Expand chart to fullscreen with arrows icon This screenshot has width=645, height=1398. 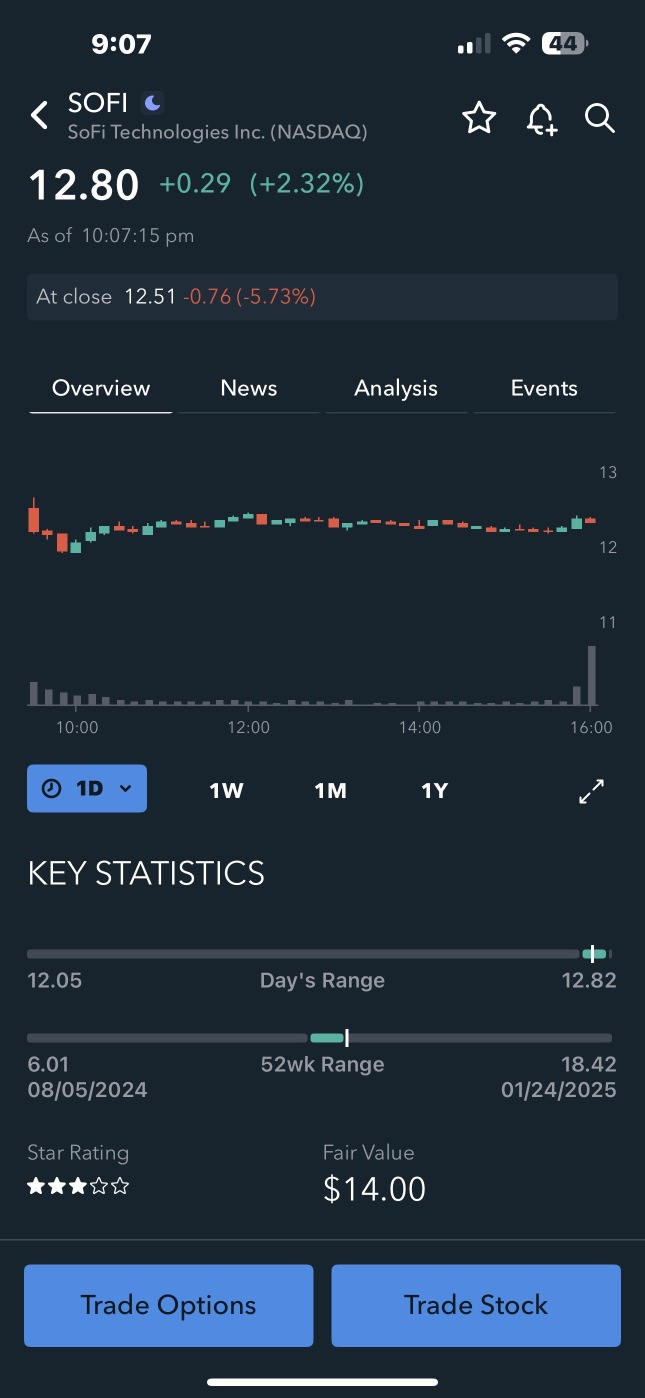[x=592, y=791]
